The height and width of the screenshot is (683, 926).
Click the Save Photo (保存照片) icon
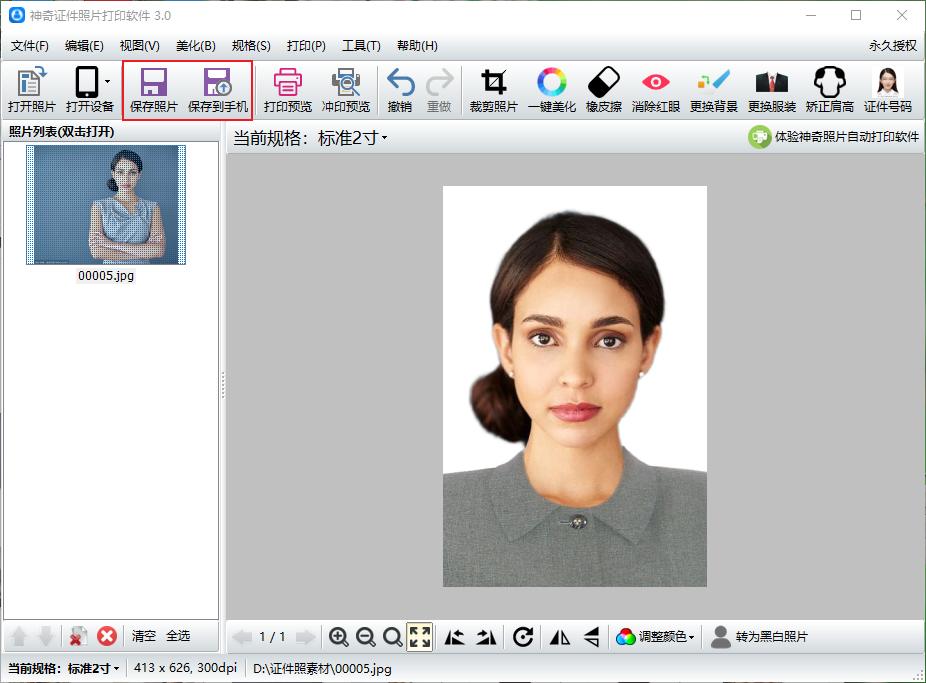coord(153,82)
